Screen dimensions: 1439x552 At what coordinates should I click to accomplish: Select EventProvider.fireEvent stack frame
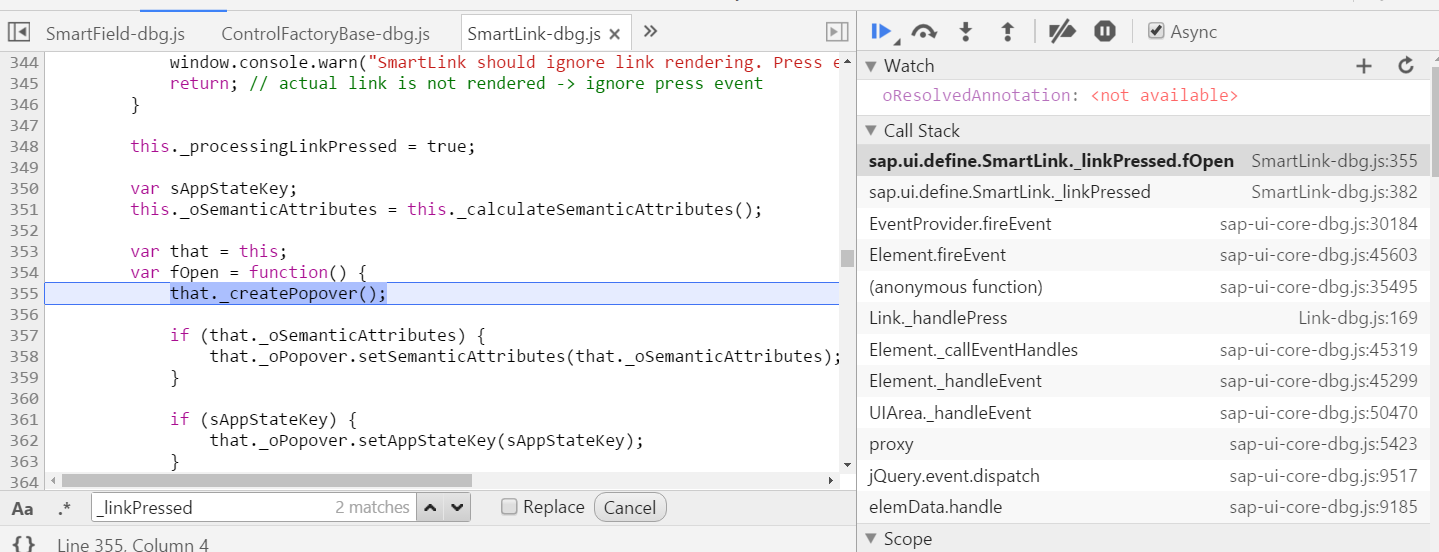[x=1143, y=224]
